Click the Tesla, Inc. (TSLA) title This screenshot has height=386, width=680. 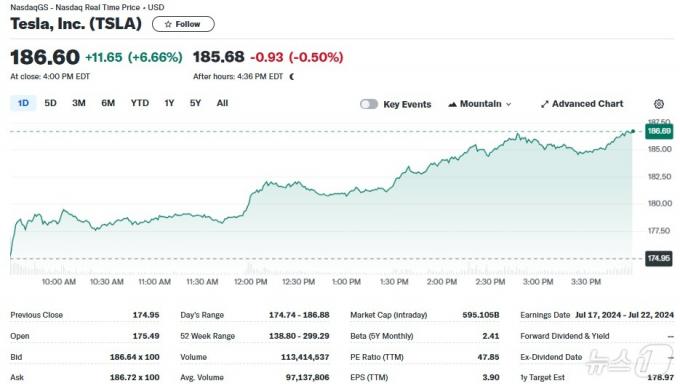(76, 24)
